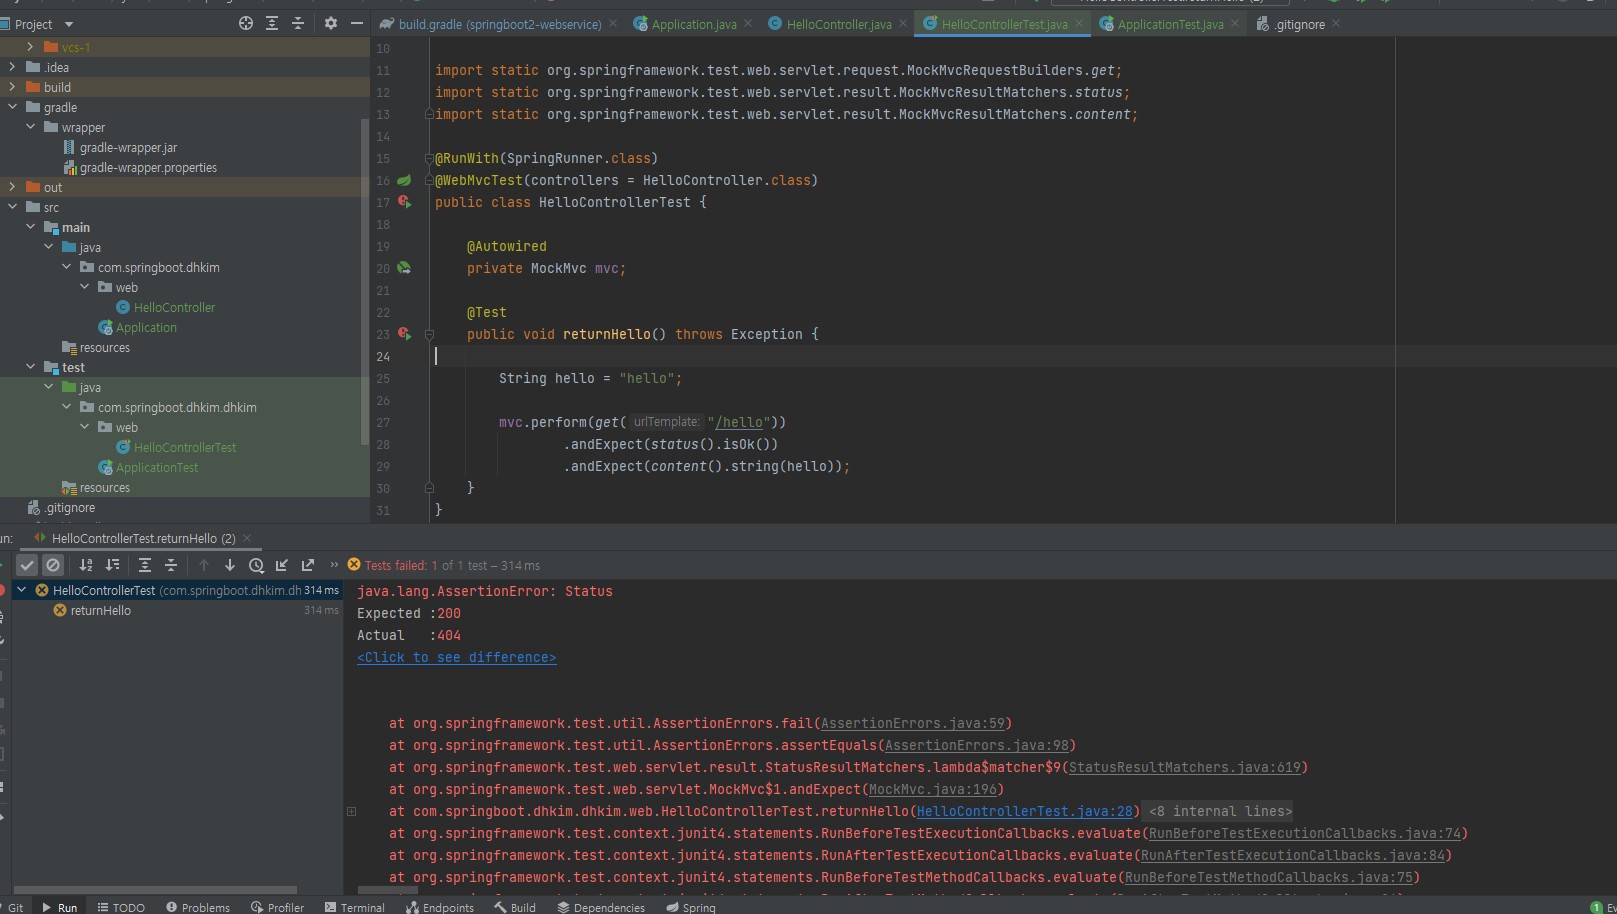Click Import Tests icon
The image size is (1617, 914).
(282, 565)
